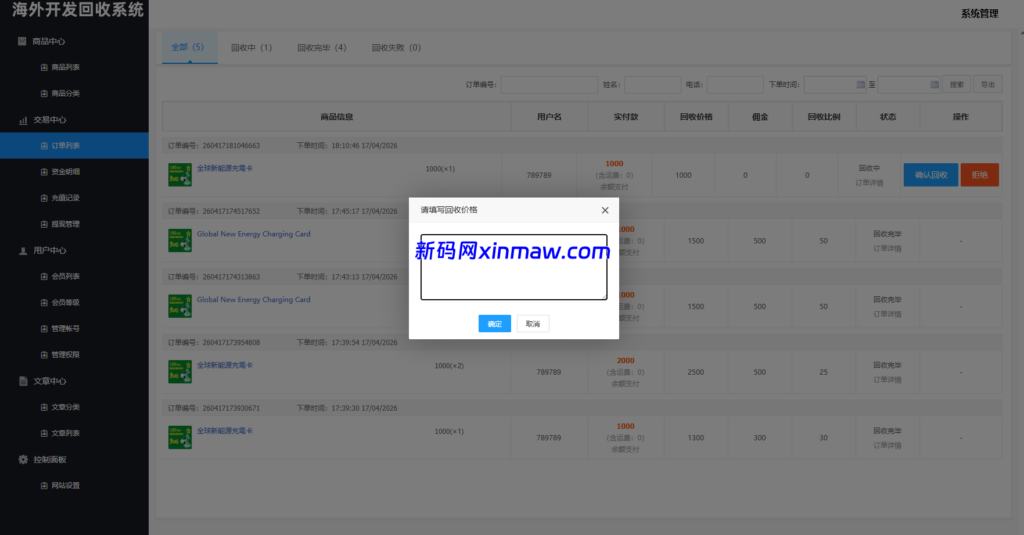The image size is (1024, 535).
Task: Open the calendar icon in the end date field after 至
Action: coord(934,85)
